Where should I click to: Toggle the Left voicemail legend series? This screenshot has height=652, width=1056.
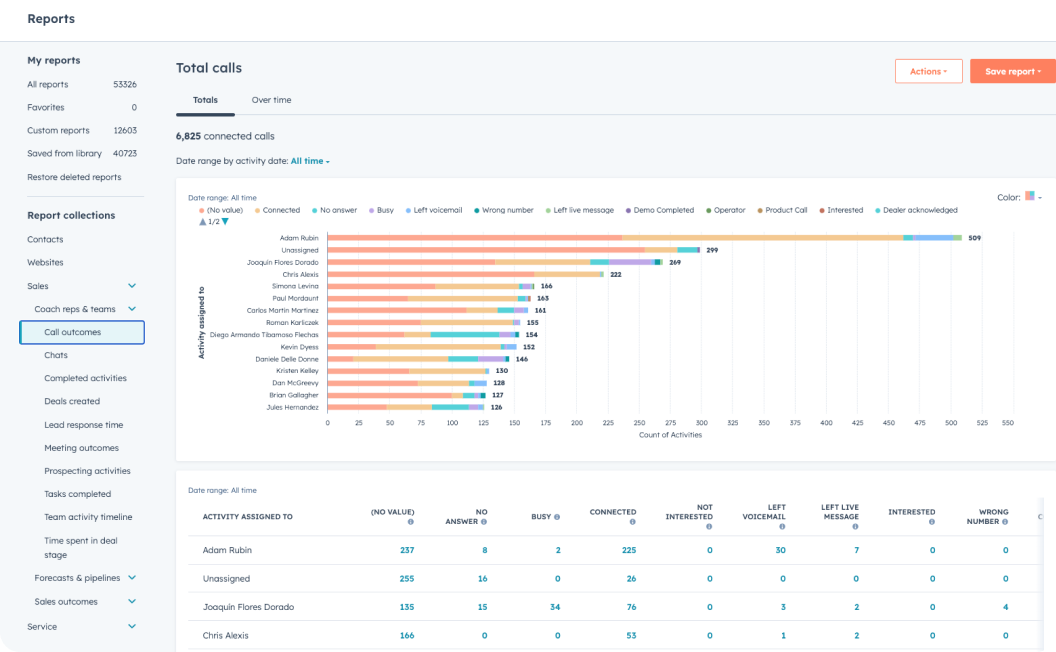point(437,210)
